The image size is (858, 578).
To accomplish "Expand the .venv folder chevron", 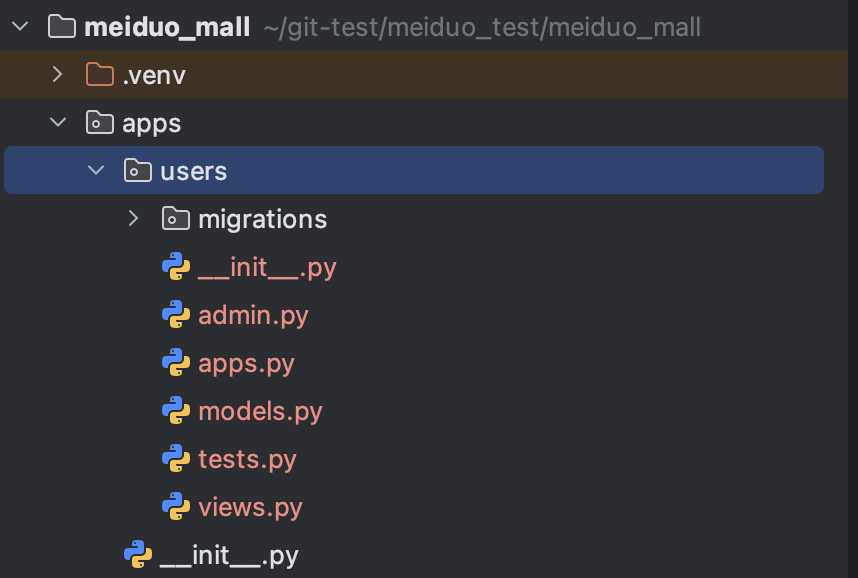I will (x=58, y=75).
